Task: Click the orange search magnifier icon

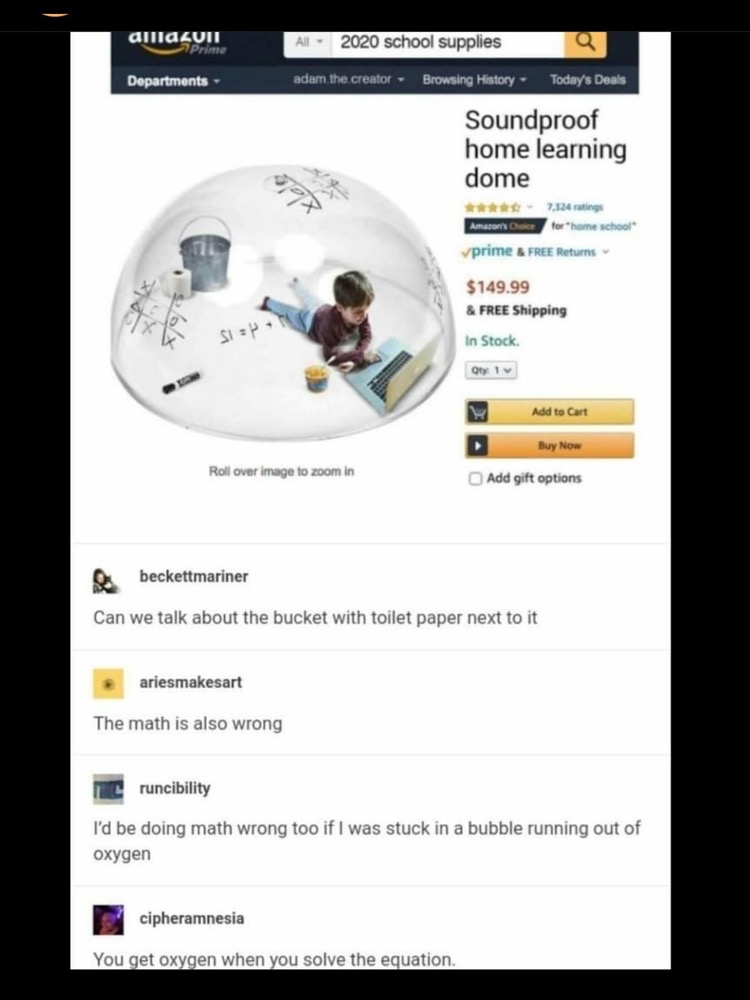Action: pyautogui.click(x=585, y=43)
